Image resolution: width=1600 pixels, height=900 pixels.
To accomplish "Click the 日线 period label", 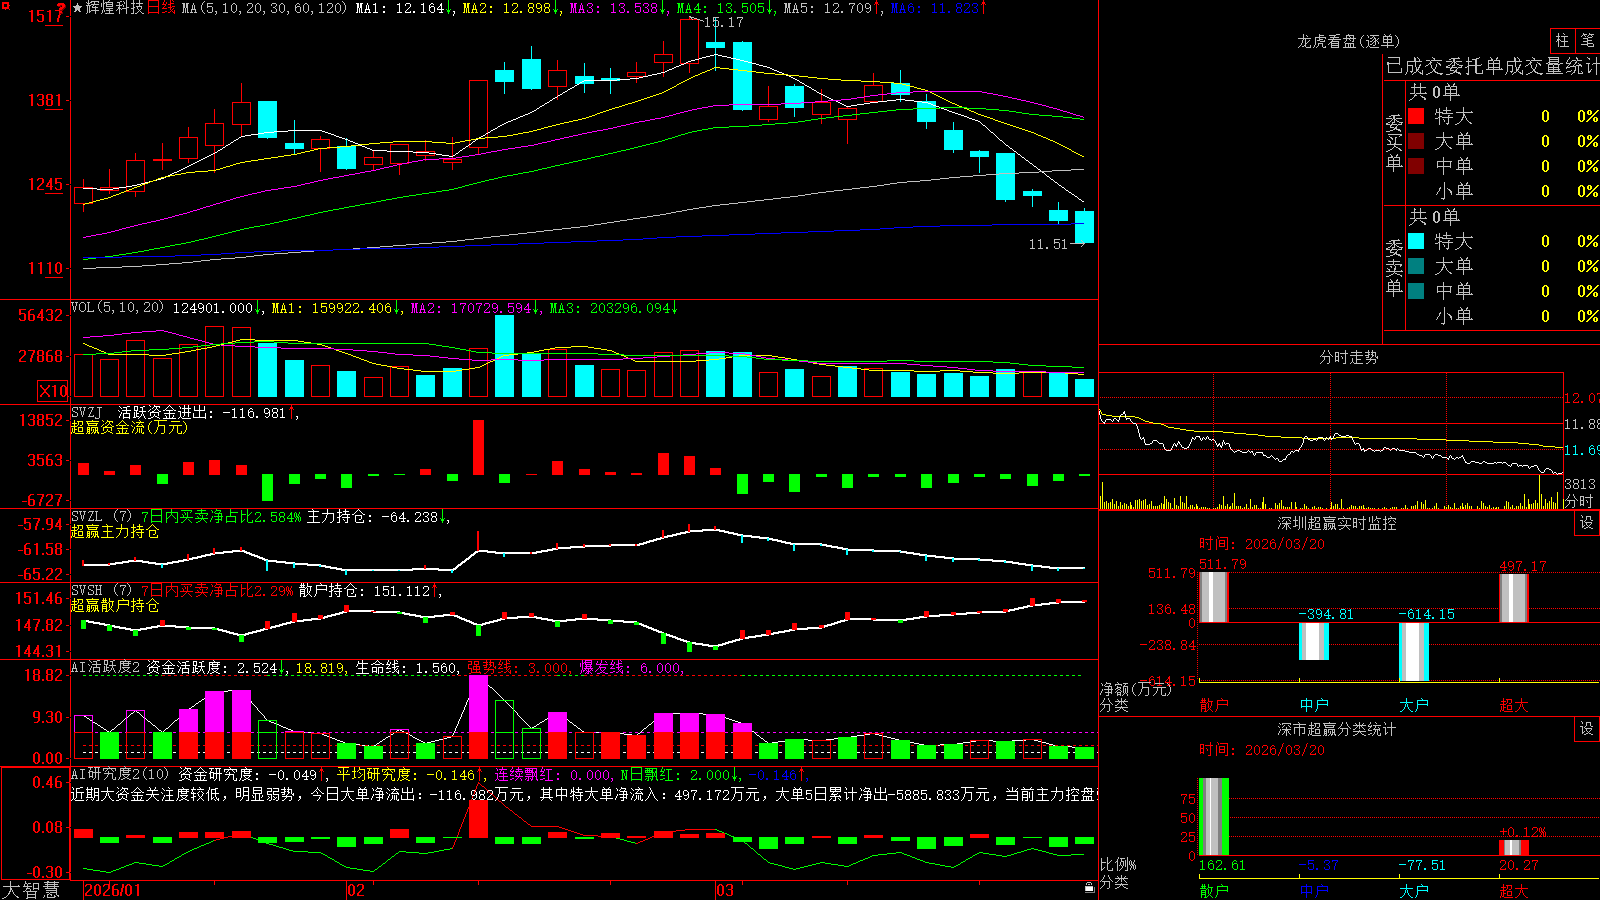I will point(161,8).
